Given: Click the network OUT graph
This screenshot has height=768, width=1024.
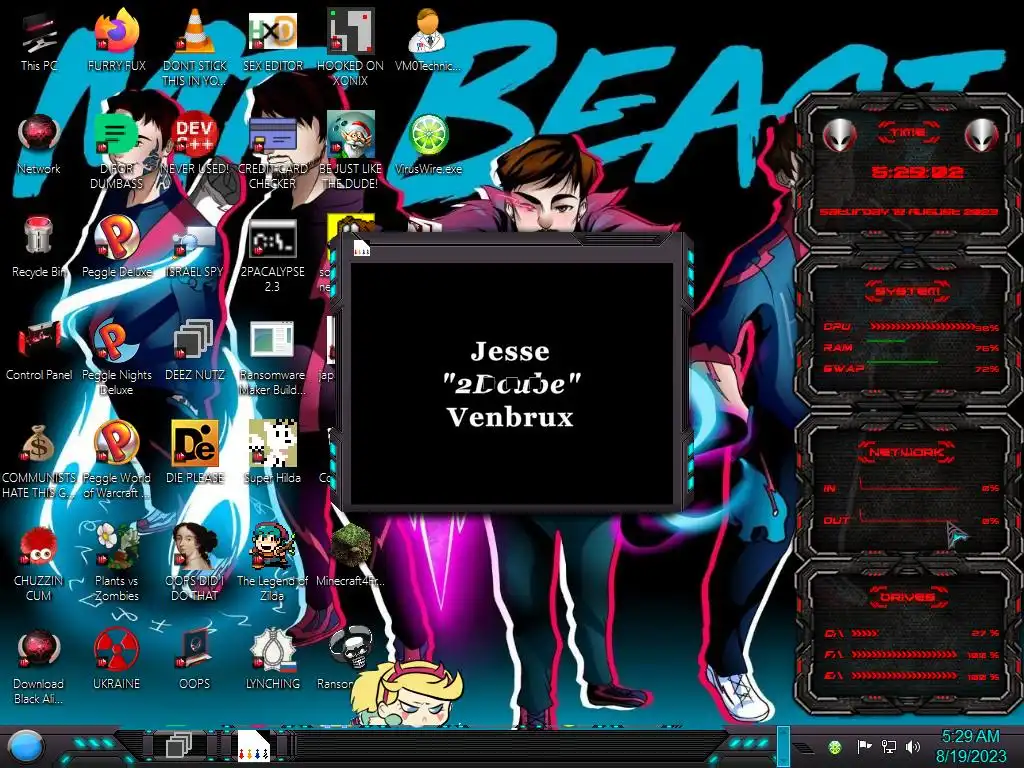Looking at the screenshot, I should tap(909, 518).
